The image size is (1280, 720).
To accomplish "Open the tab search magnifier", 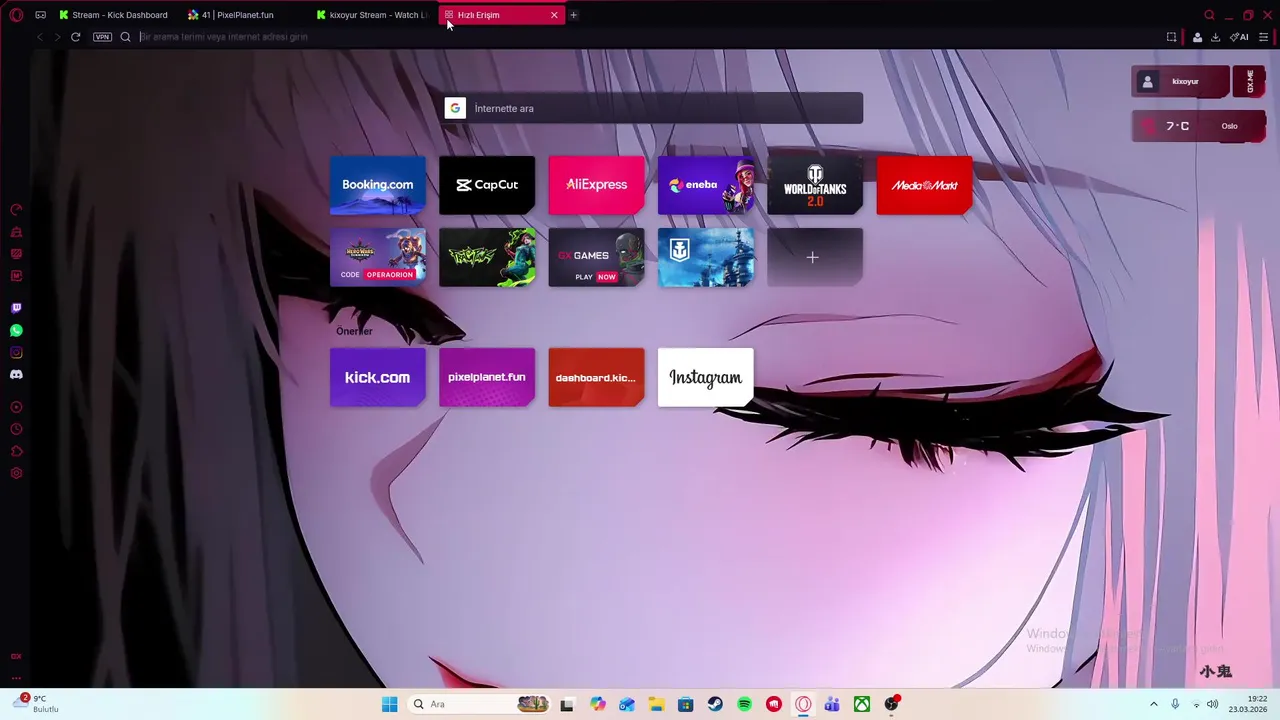I will [x=1209, y=15].
